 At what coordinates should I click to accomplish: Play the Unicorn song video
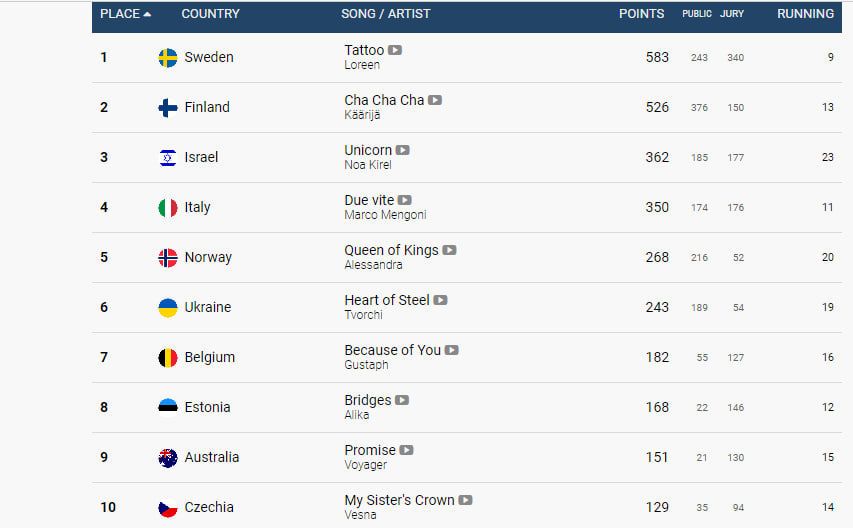pyautogui.click(x=403, y=150)
